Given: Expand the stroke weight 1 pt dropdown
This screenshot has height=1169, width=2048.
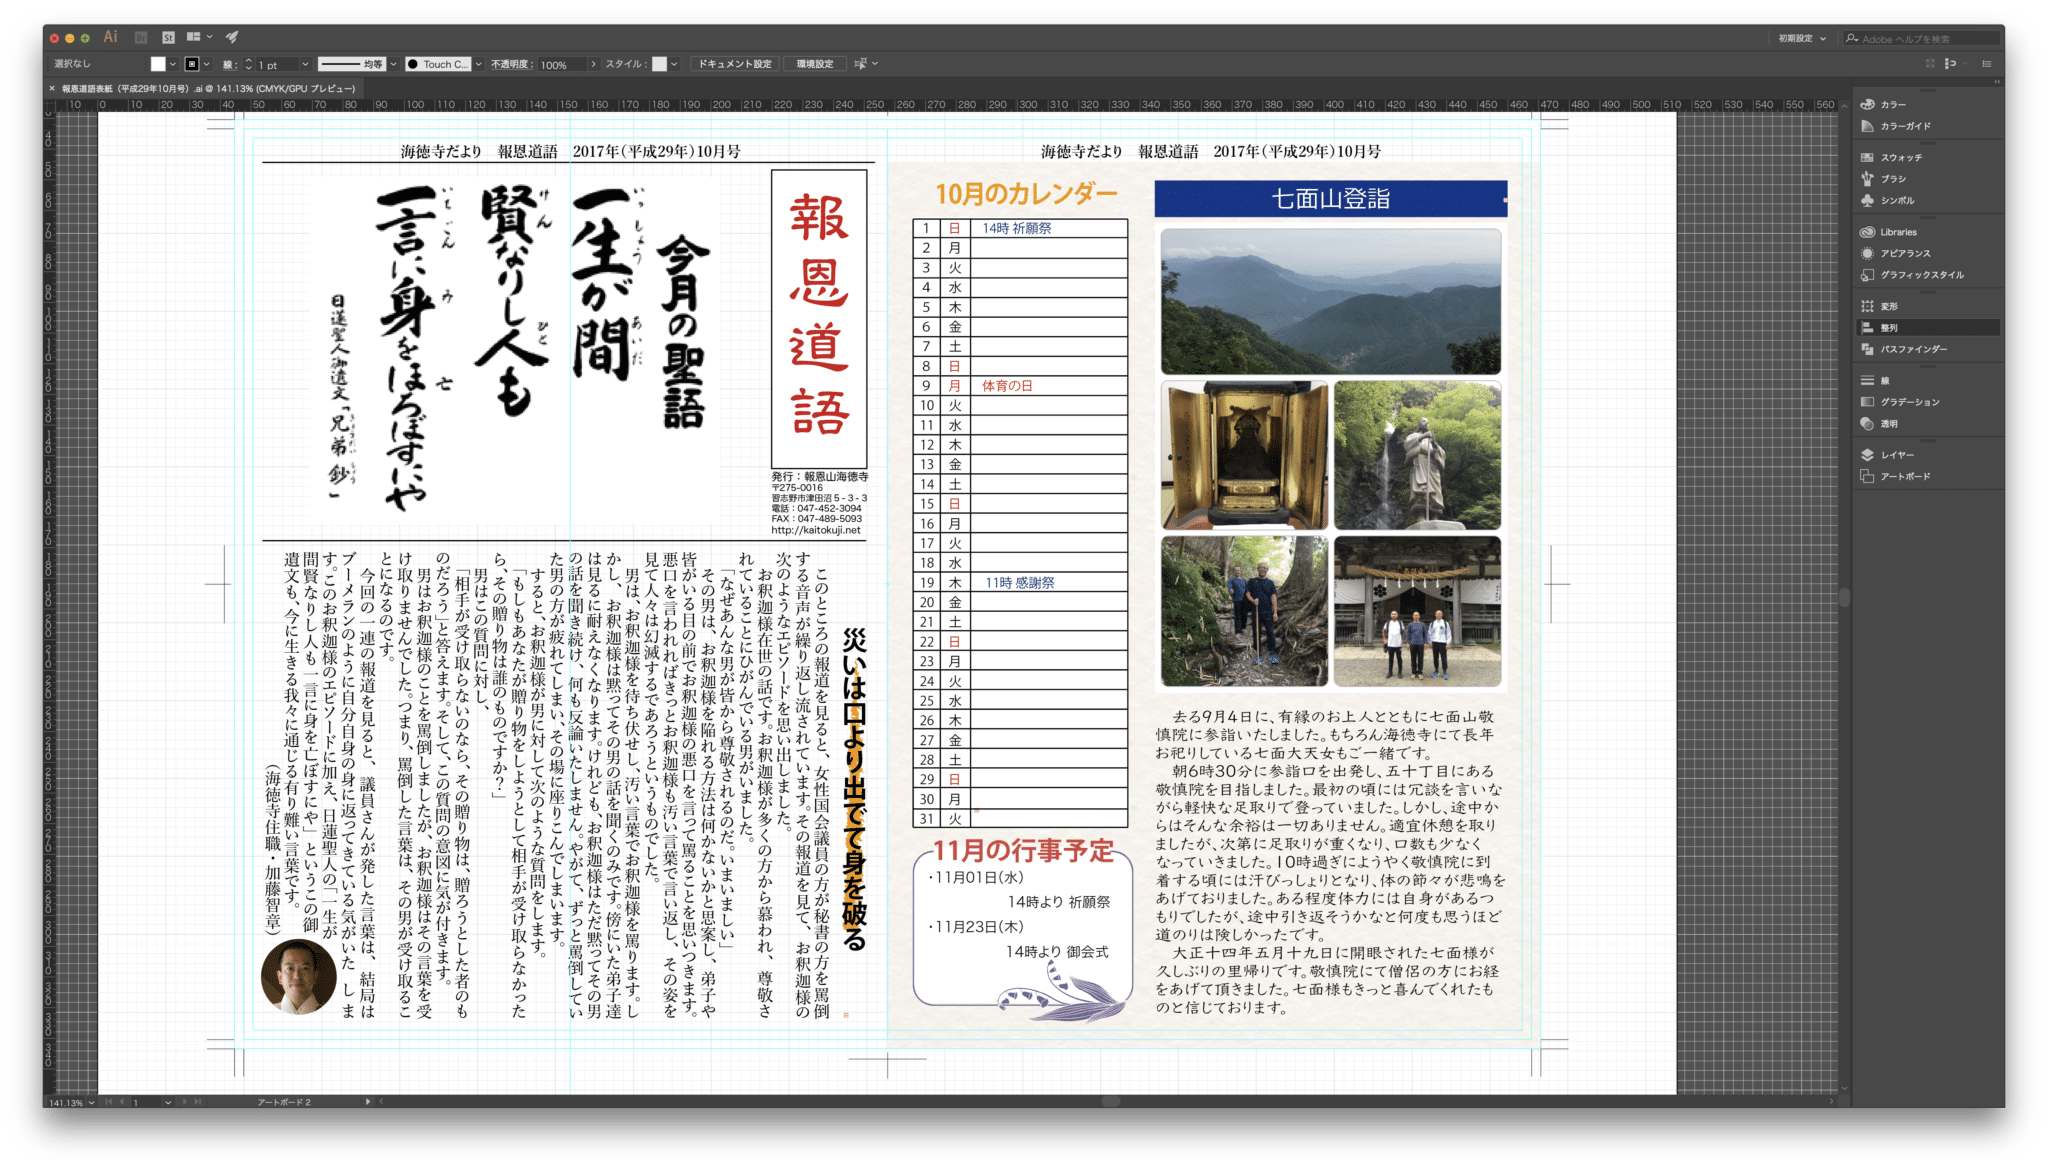Looking at the screenshot, I should [305, 64].
